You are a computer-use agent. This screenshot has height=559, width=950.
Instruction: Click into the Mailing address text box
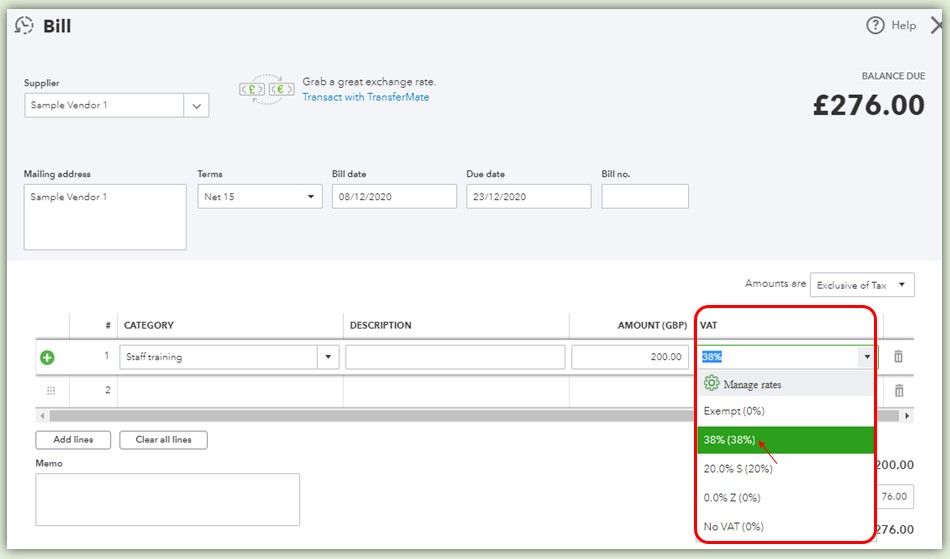point(105,217)
